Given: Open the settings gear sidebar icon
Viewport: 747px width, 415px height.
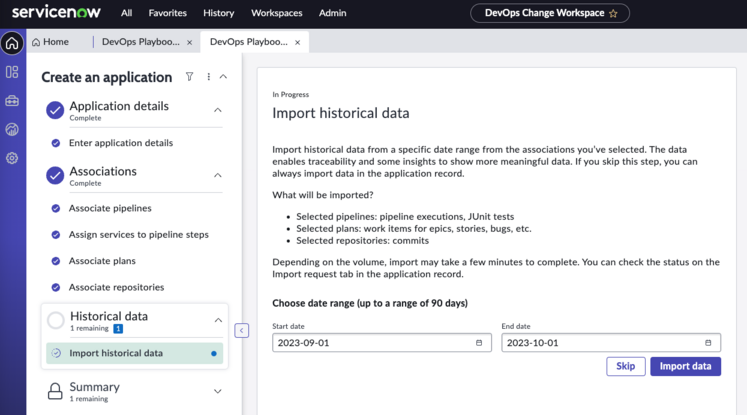Looking at the screenshot, I should click(x=12, y=158).
